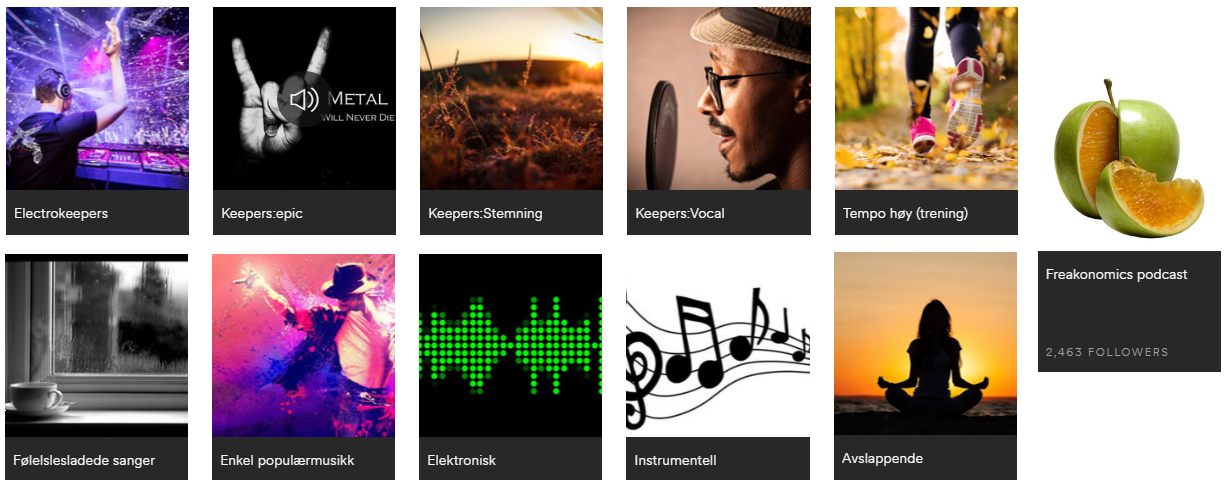The width and height of the screenshot is (1226, 485).
Task: Open the Keepers:Stemning sunset cover
Action: [511, 98]
